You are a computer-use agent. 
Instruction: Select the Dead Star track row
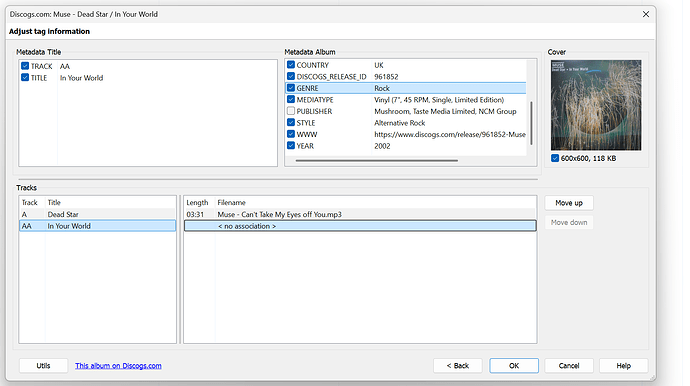(97, 214)
